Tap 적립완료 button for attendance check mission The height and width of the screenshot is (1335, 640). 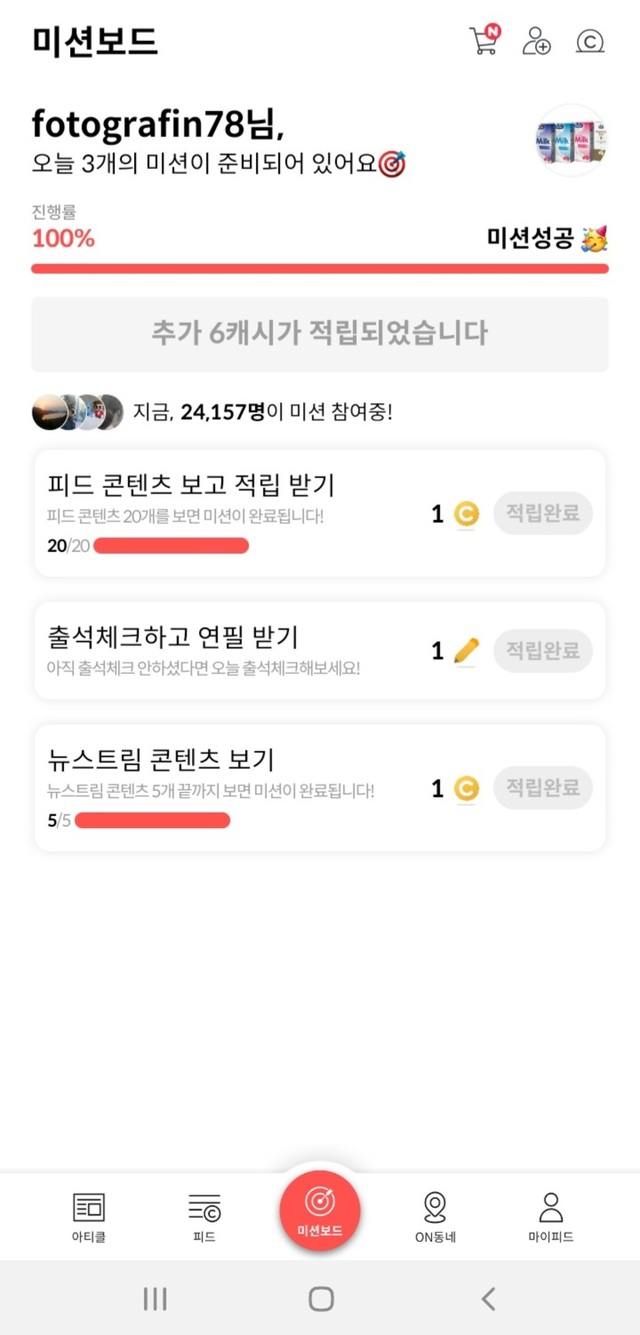[543, 651]
